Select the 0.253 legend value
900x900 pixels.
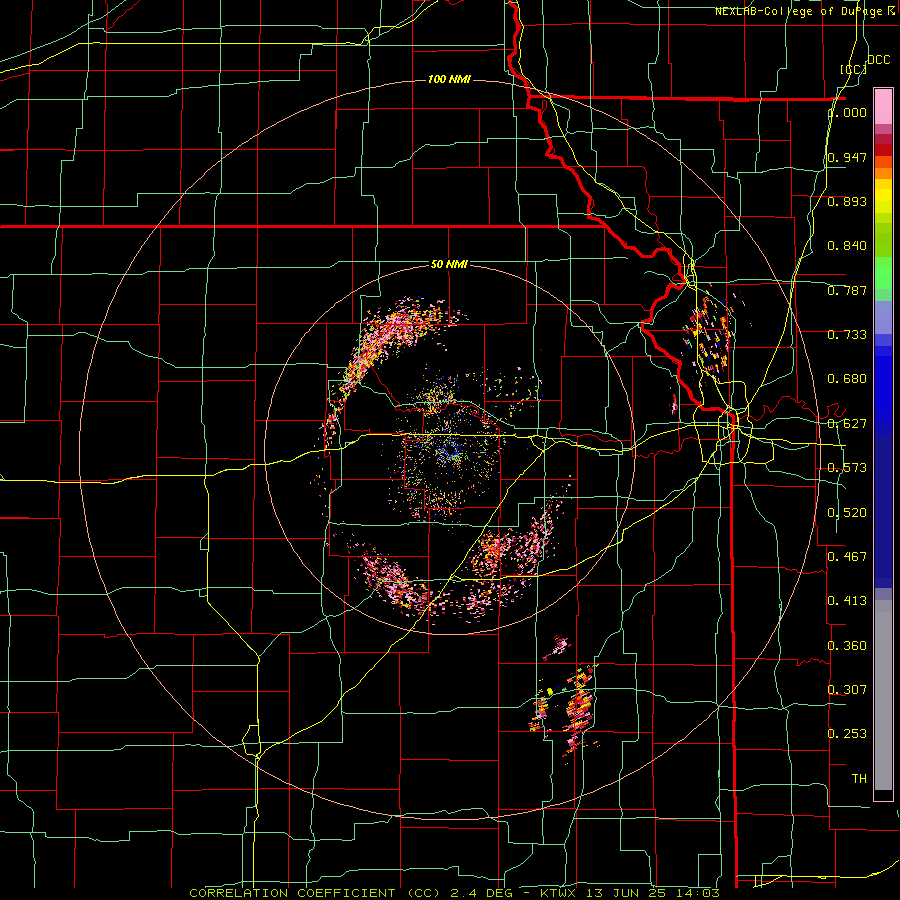point(847,734)
